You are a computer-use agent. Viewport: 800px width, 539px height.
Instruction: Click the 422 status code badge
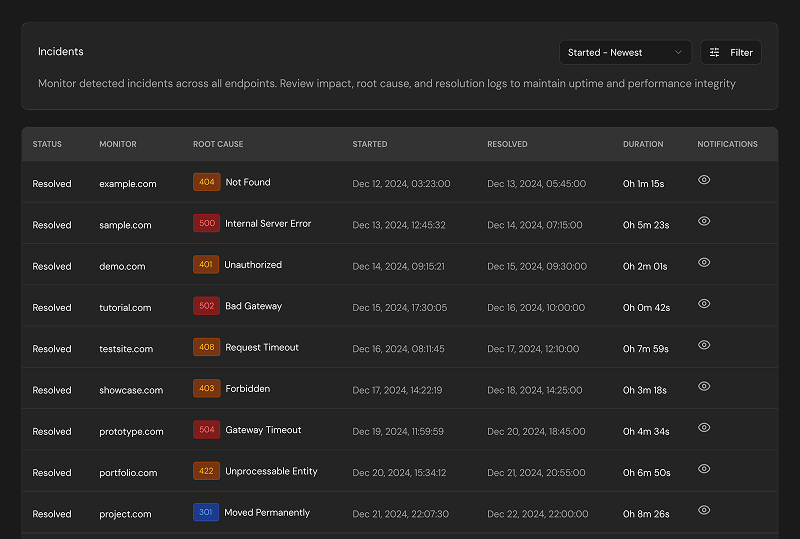(207, 472)
